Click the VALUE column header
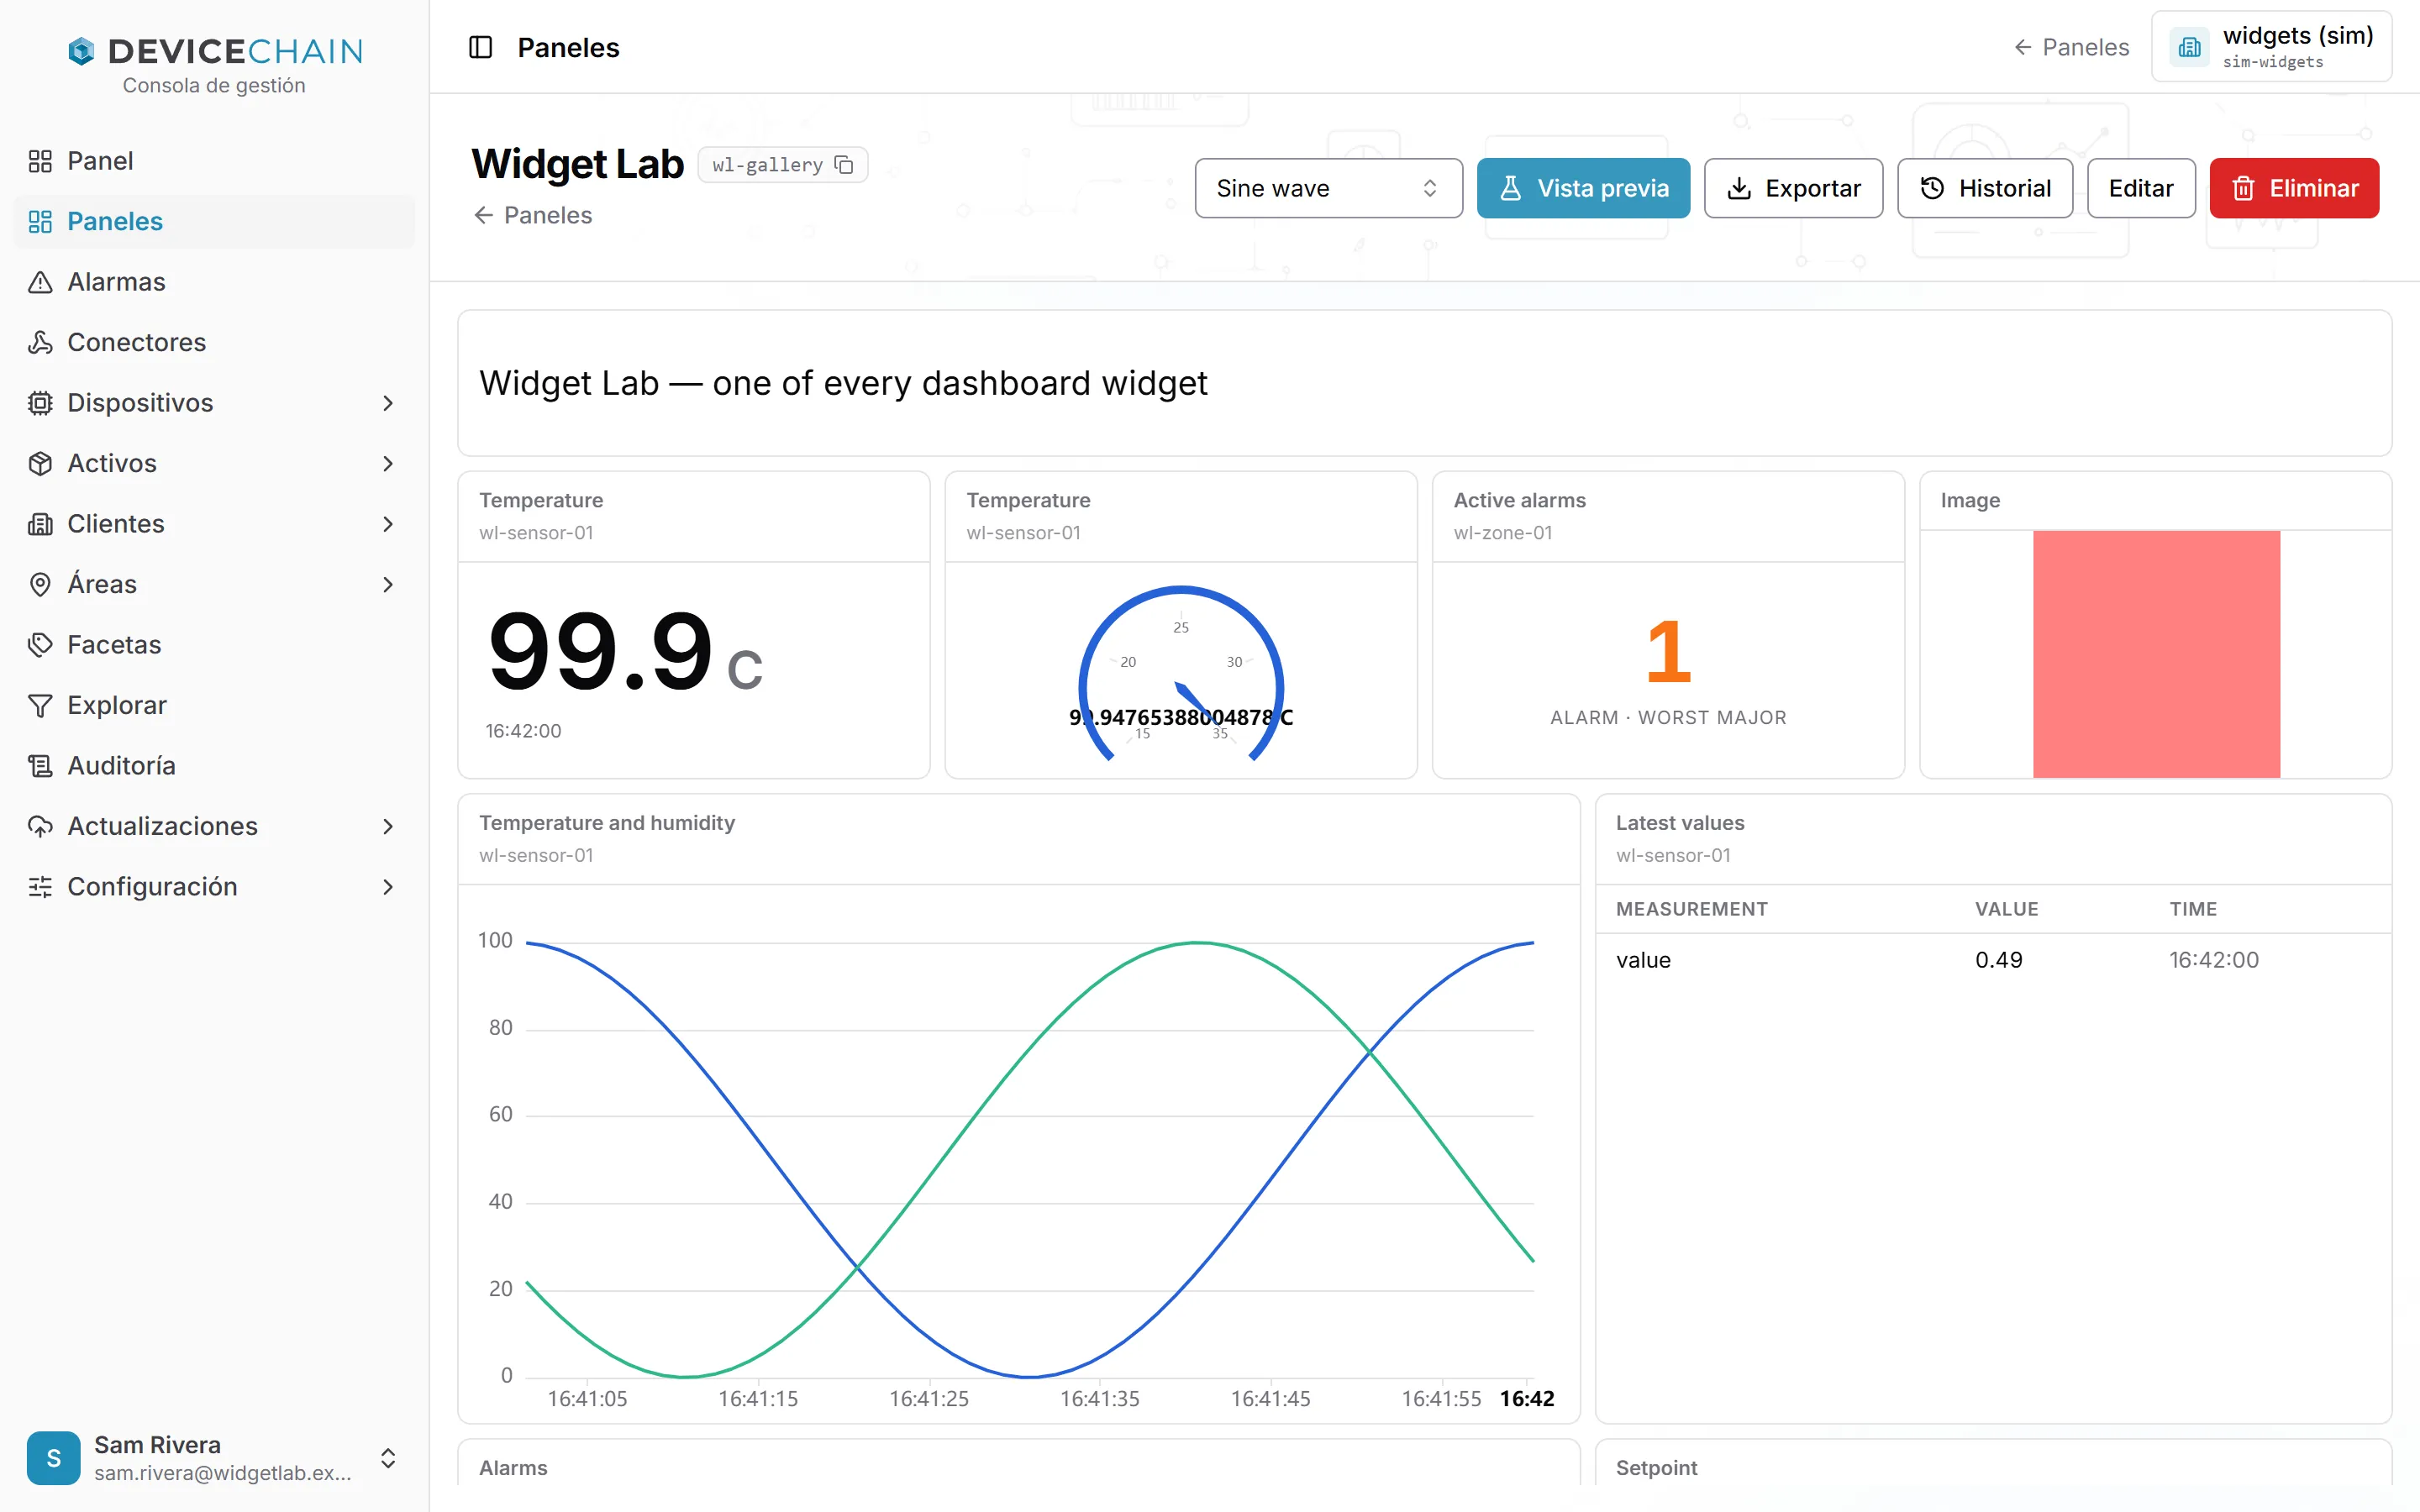 (x=2006, y=909)
